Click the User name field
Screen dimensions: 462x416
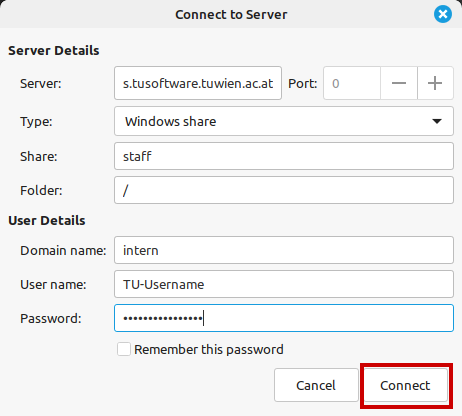pos(284,284)
